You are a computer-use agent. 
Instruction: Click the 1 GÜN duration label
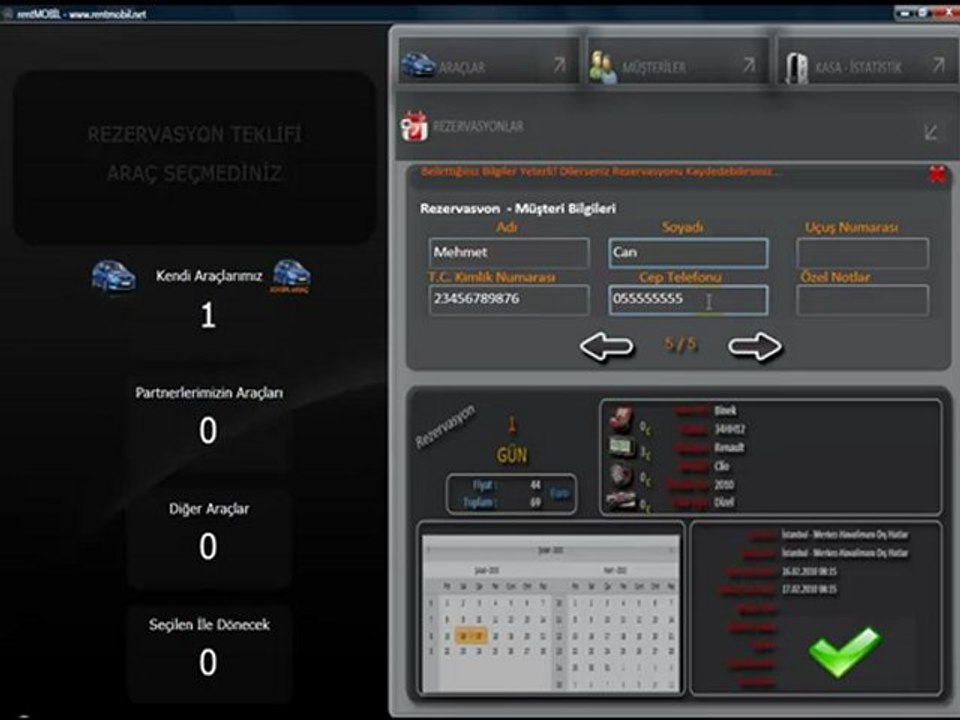tap(512, 441)
